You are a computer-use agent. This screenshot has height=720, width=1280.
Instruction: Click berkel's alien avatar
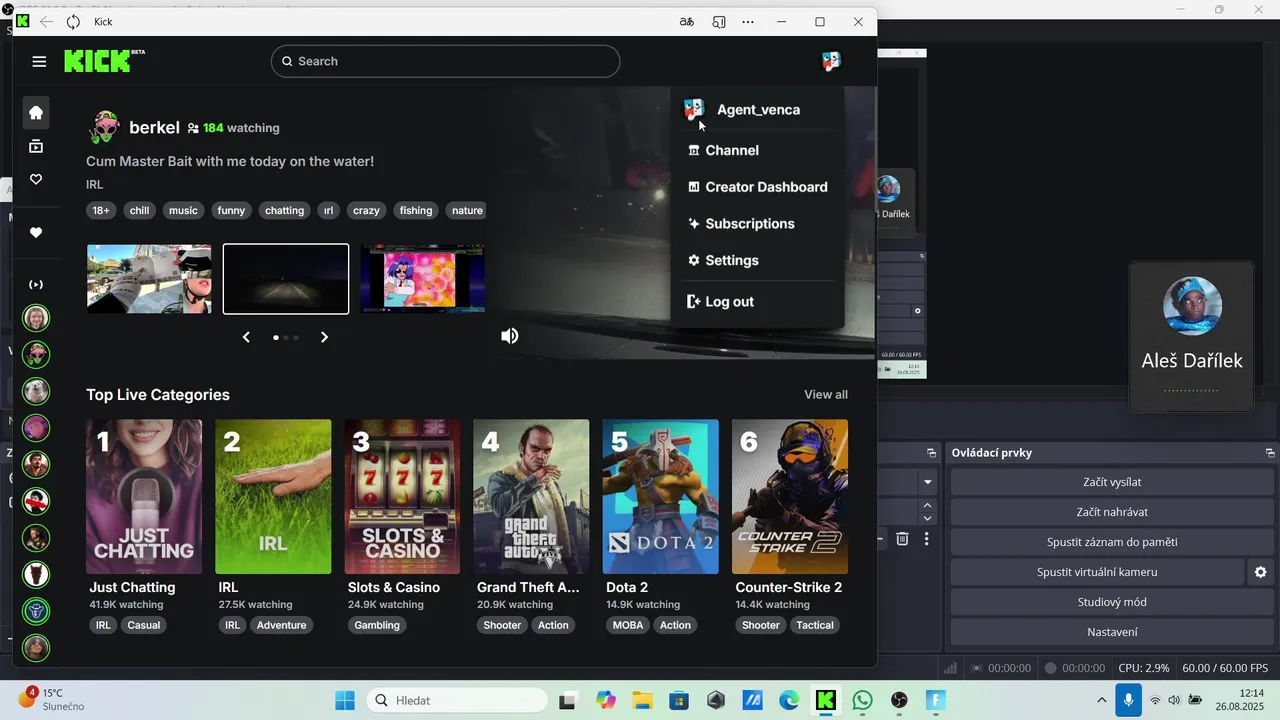point(104,127)
